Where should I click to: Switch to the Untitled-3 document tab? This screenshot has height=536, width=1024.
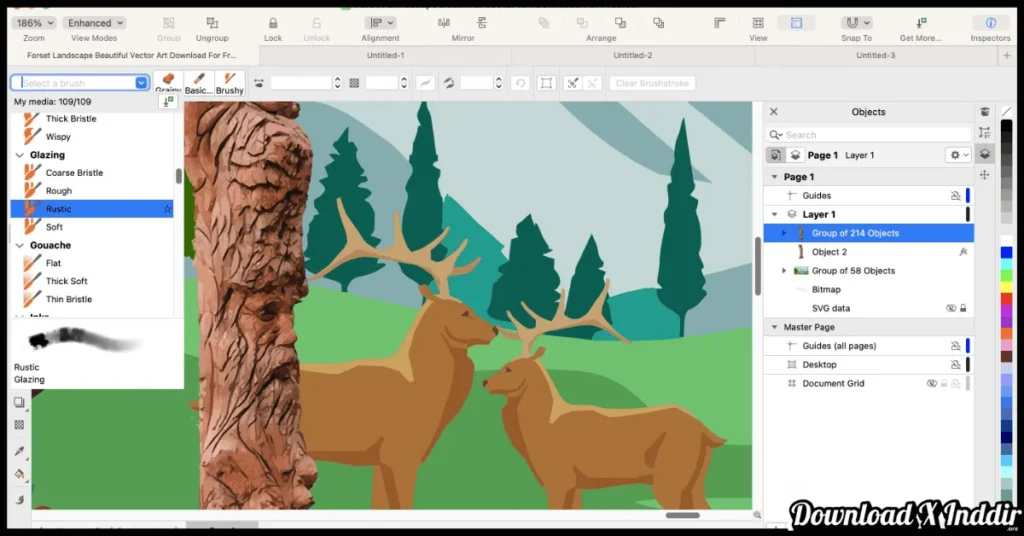click(876, 55)
